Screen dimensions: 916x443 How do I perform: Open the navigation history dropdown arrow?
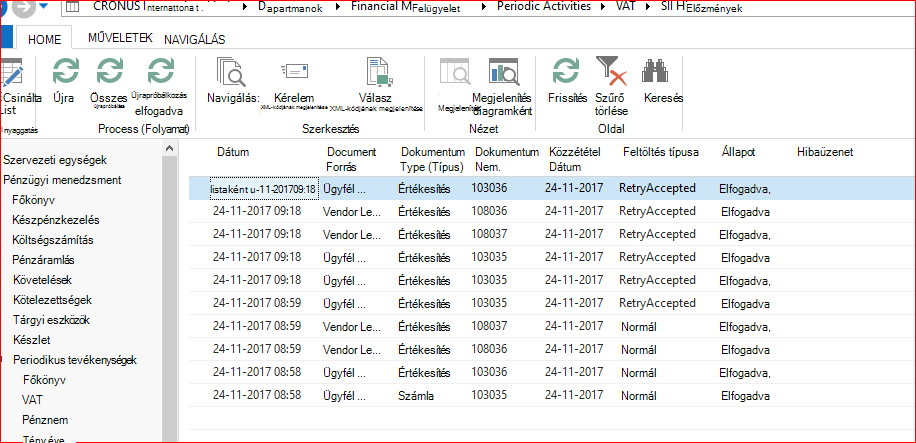[x=45, y=8]
